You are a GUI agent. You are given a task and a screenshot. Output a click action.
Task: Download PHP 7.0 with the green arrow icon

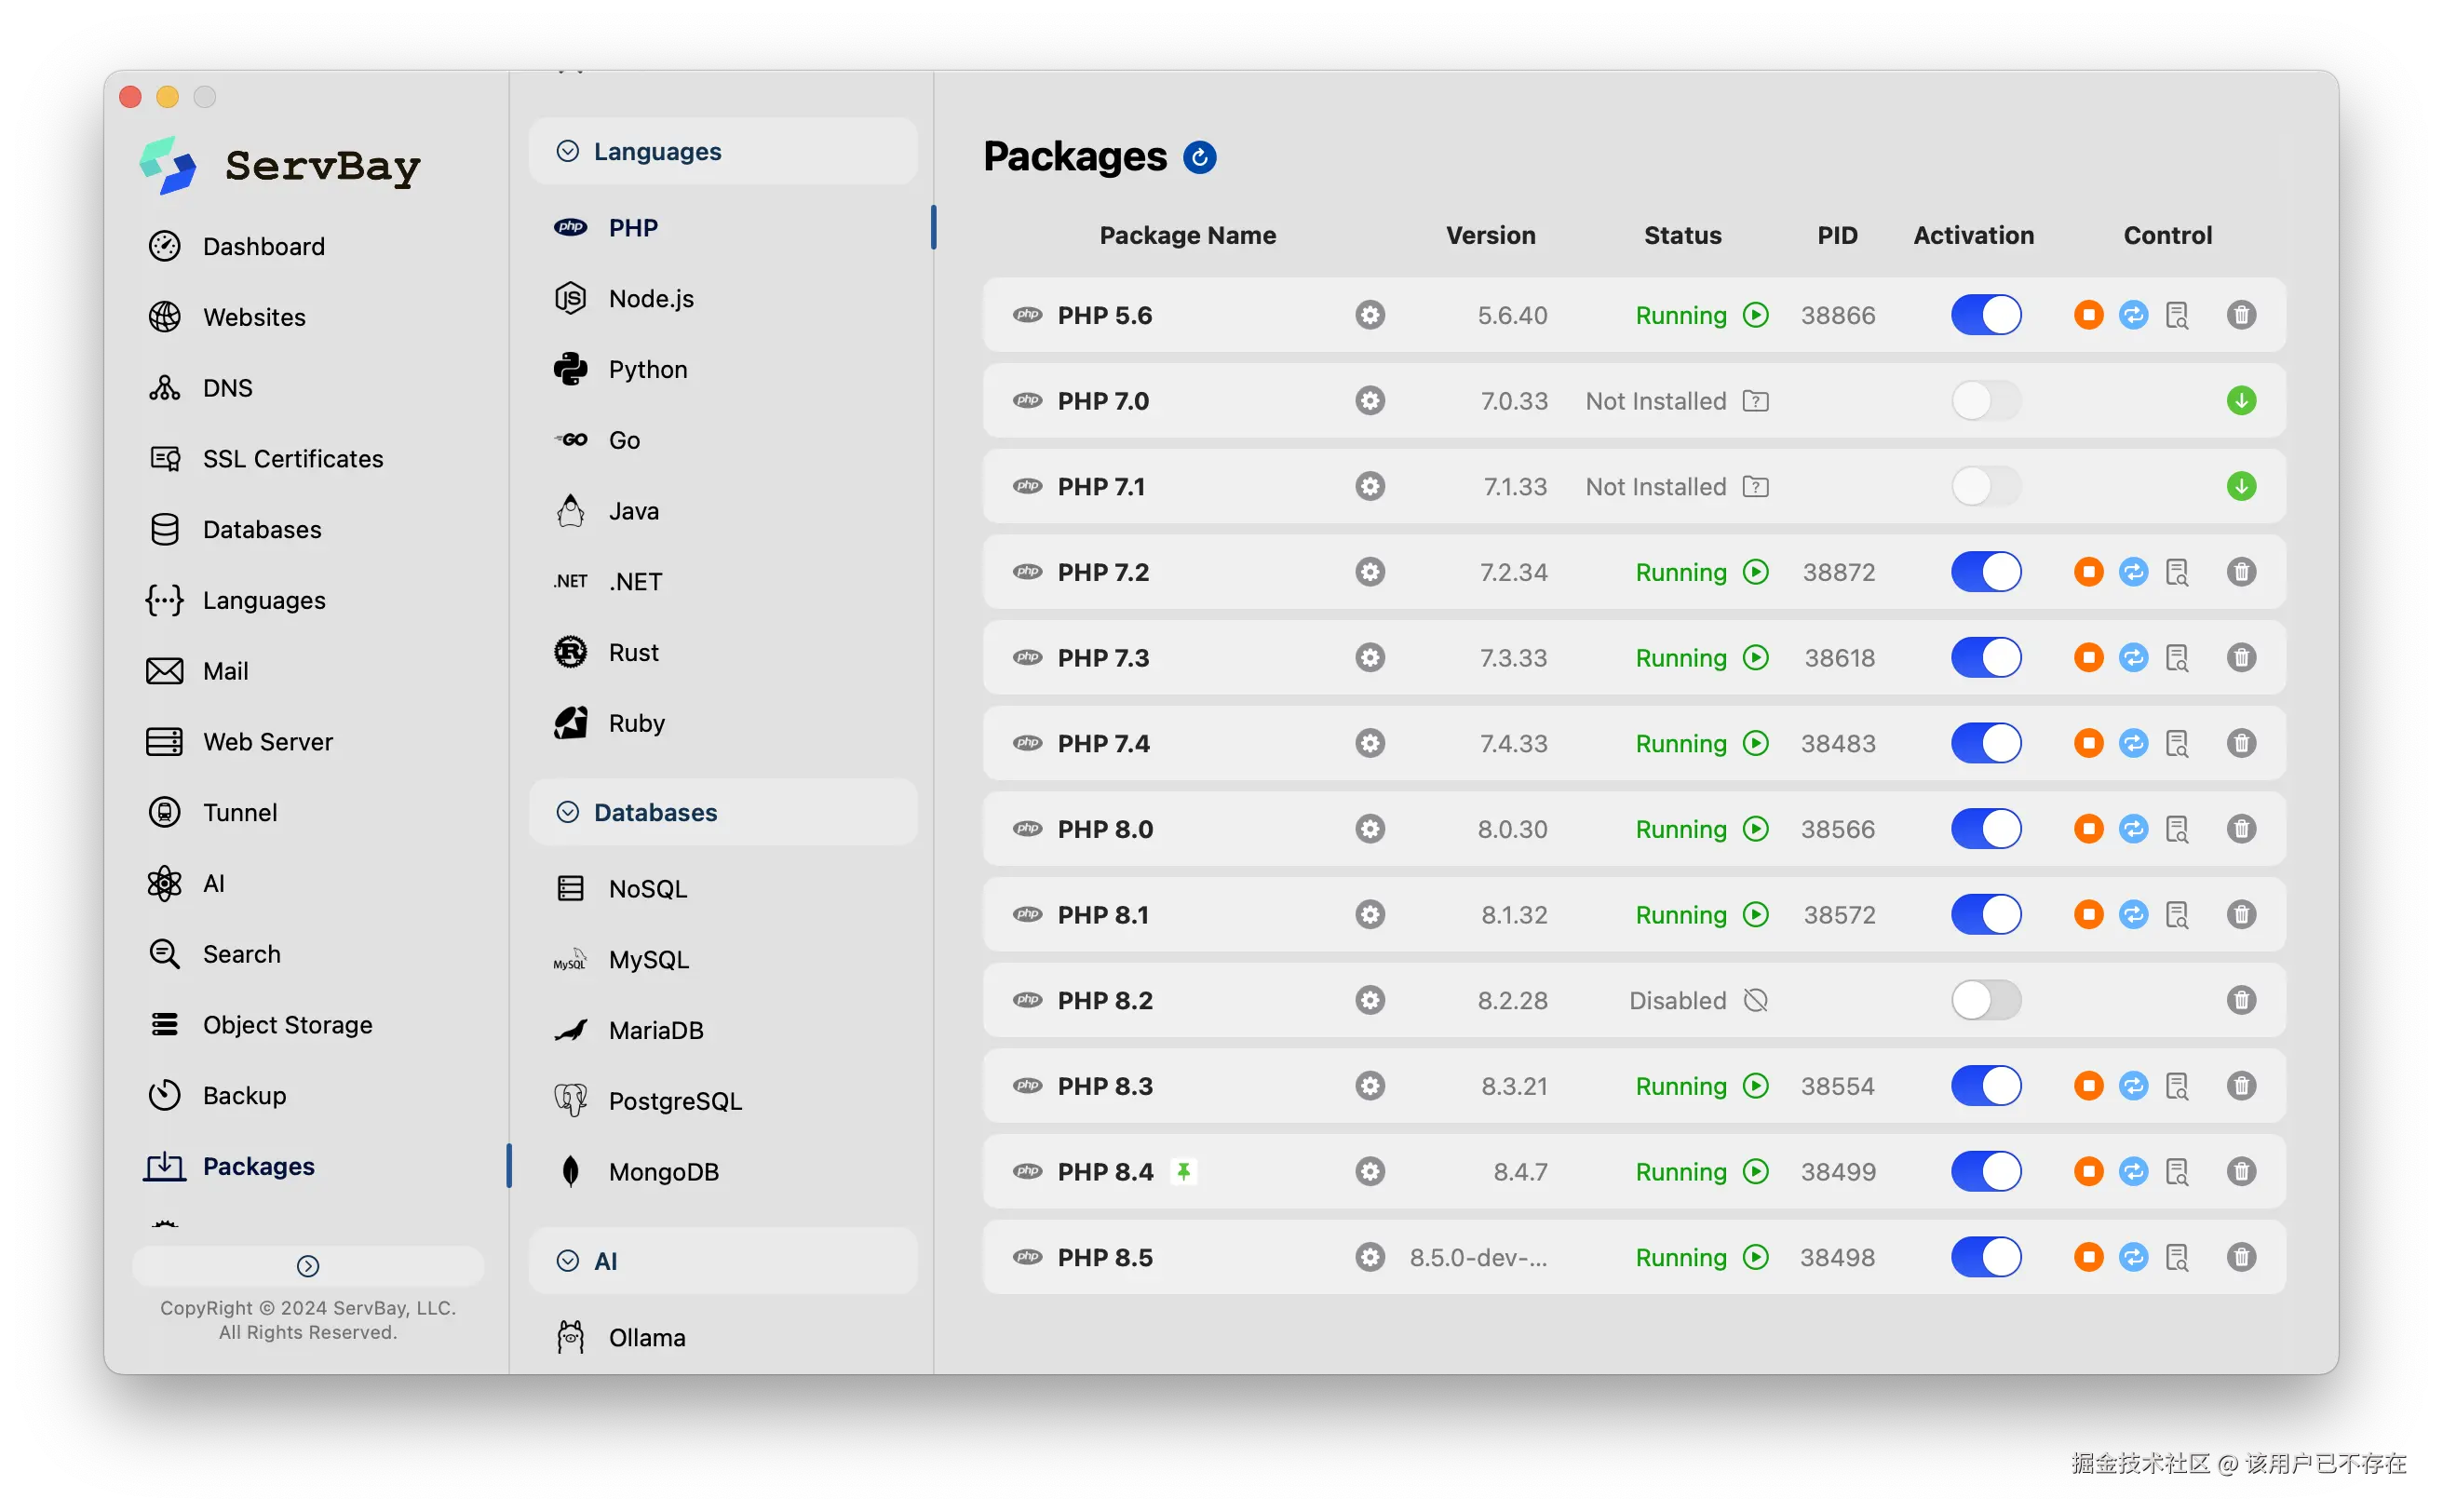pos(2241,401)
